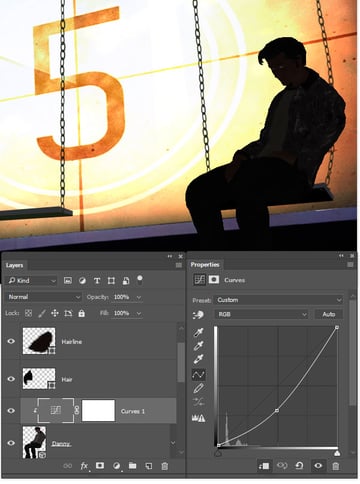Add layer mask icon at panel bottom
Screen dimensions: 360x484
tap(100, 465)
